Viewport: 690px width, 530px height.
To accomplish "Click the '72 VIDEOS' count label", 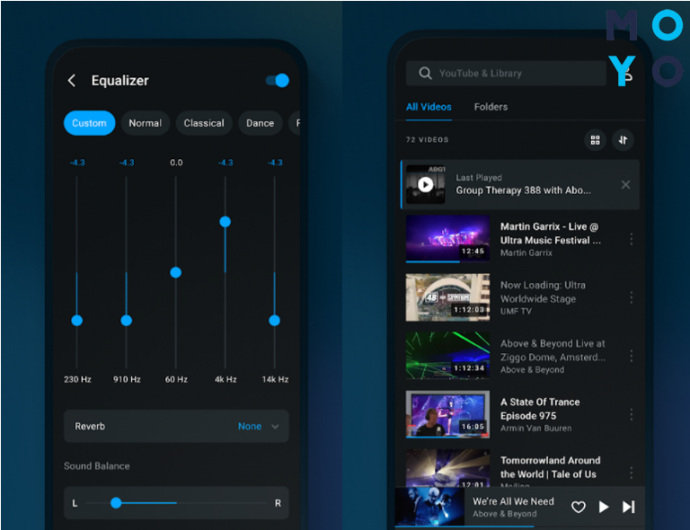I will (x=427, y=140).
